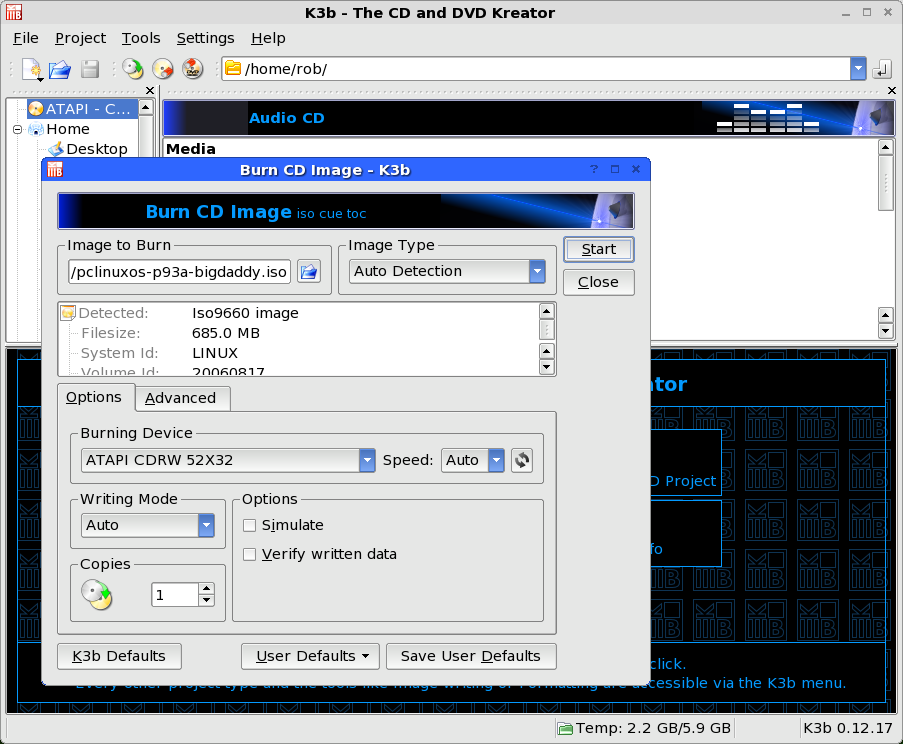Viewport: 903px width, 744px height.
Task: Click the Copies number field
Action: click(175, 594)
